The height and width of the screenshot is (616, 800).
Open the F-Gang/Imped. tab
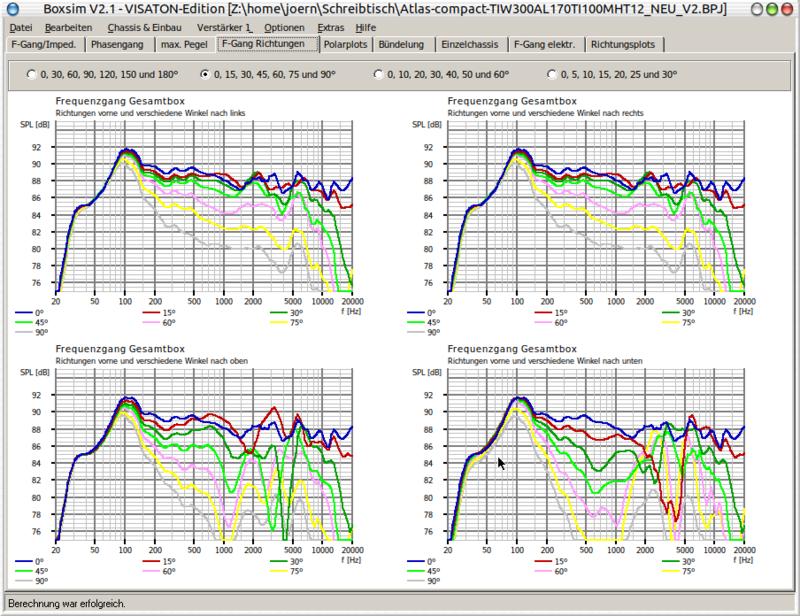(x=43, y=44)
